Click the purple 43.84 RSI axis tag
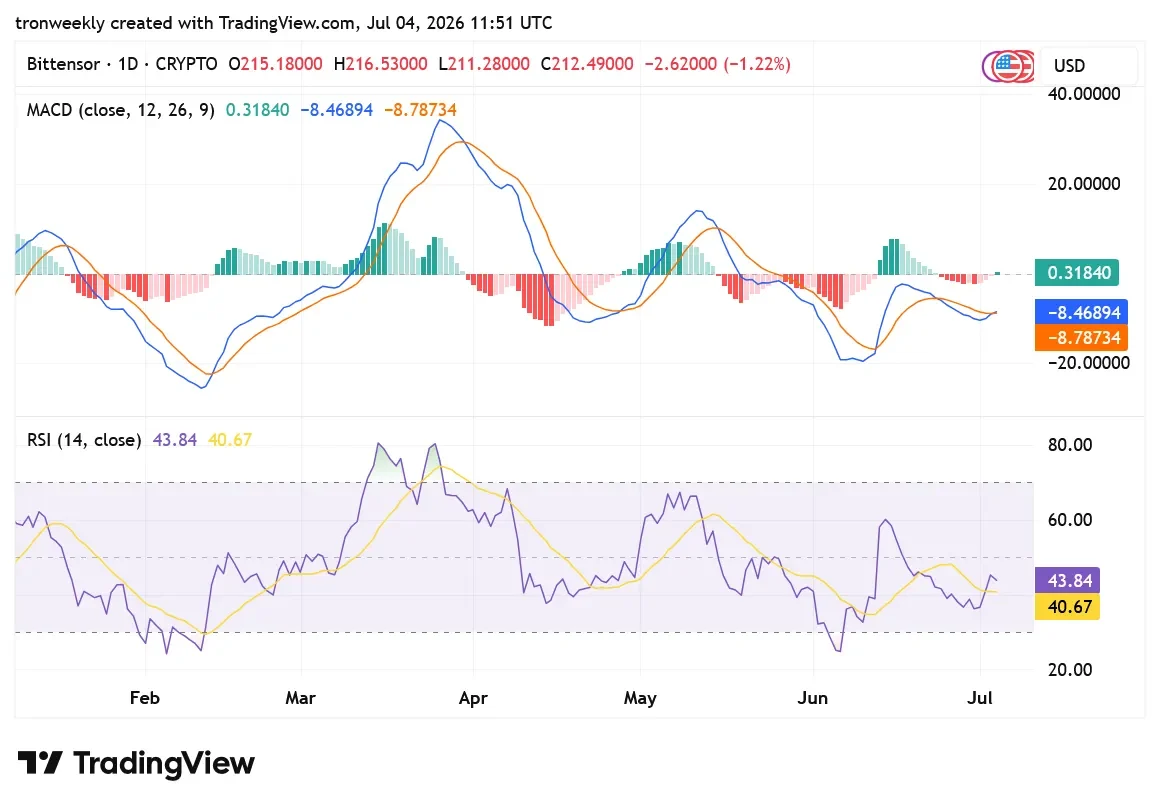 1068,581
